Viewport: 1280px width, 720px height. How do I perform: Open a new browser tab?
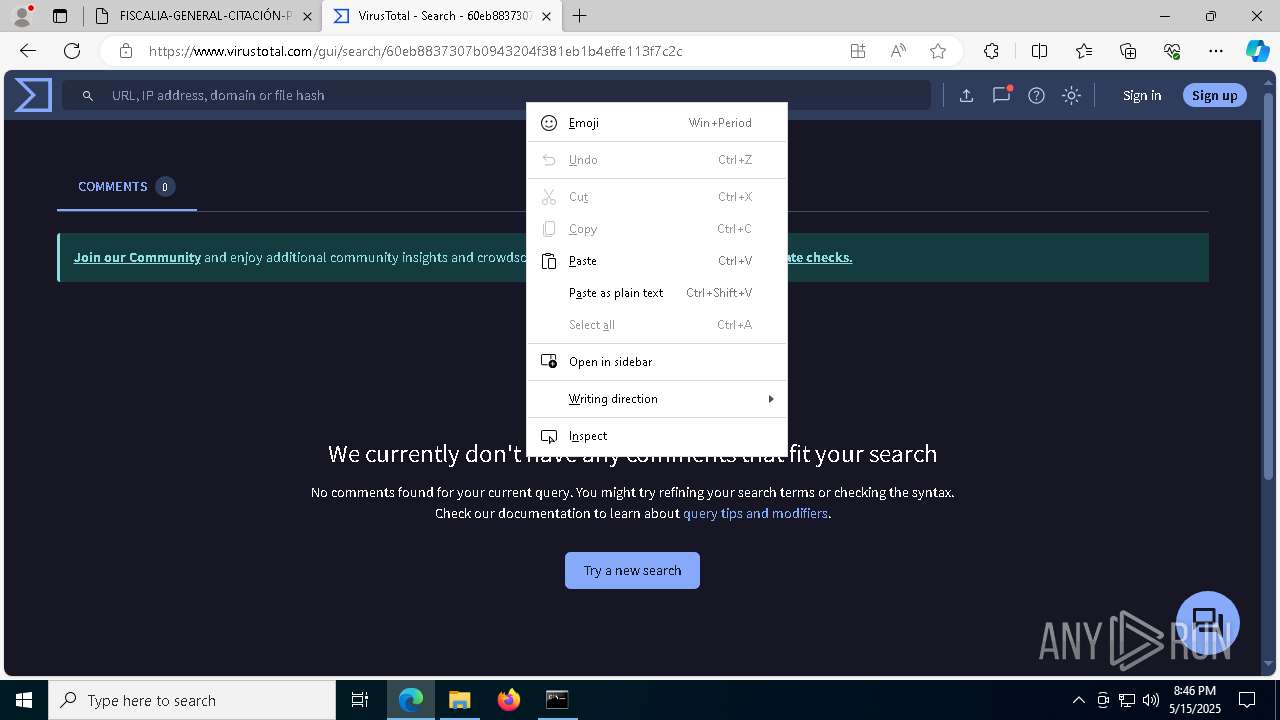[579, 16]
